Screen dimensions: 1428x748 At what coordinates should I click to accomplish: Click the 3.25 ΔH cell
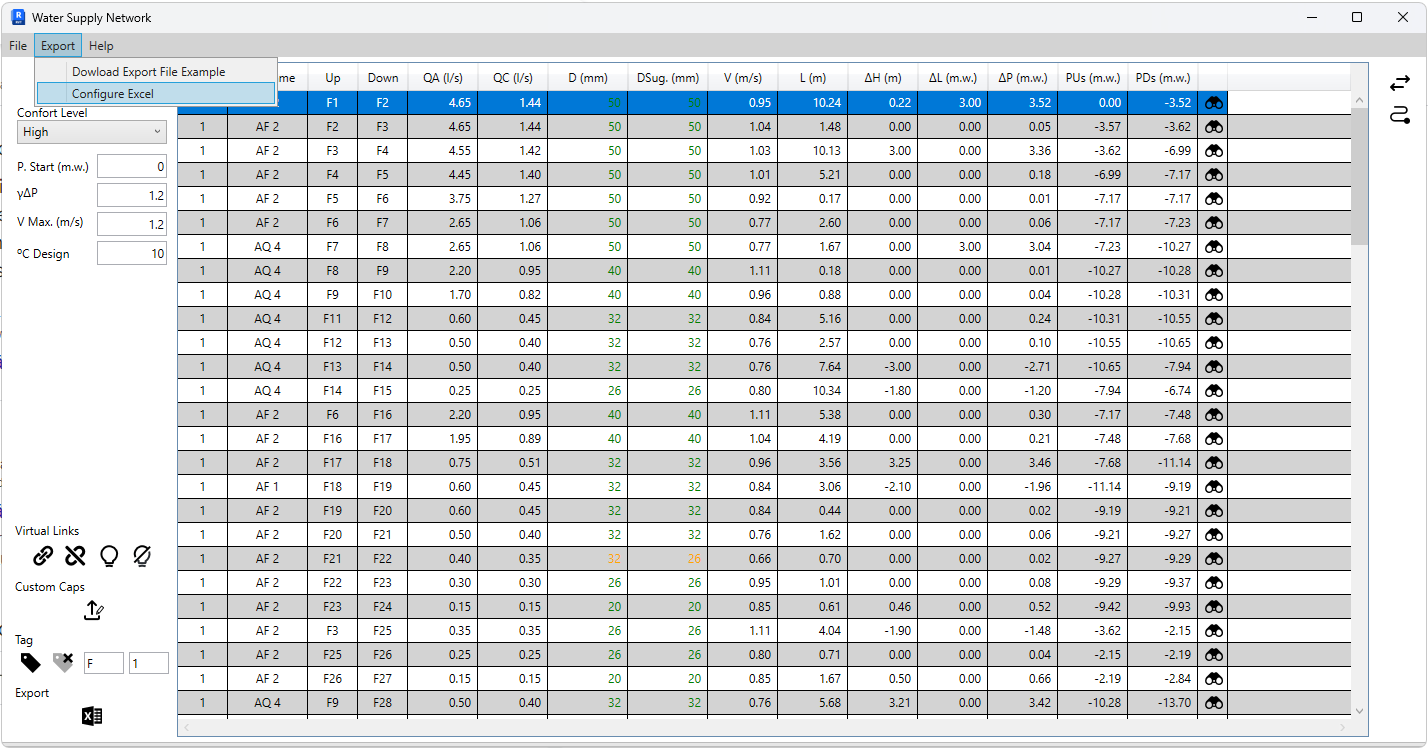(x=882, y=463)
